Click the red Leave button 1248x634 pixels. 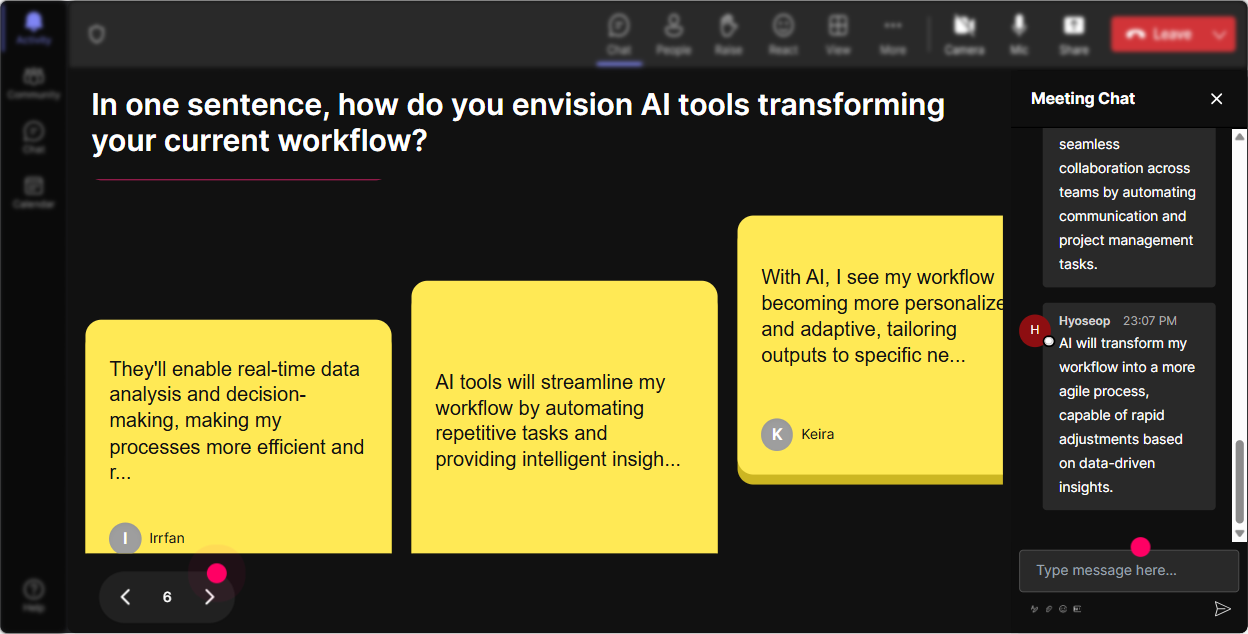1158,34
